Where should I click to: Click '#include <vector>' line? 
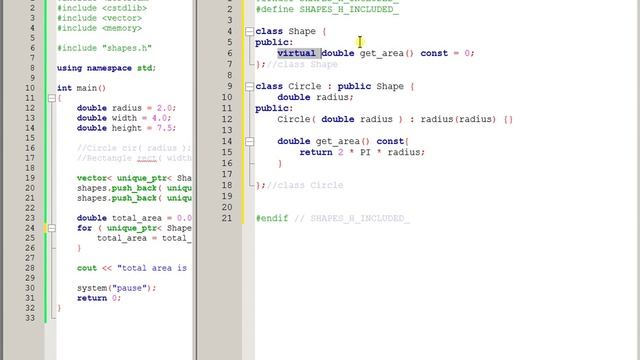tap(99, 18)
